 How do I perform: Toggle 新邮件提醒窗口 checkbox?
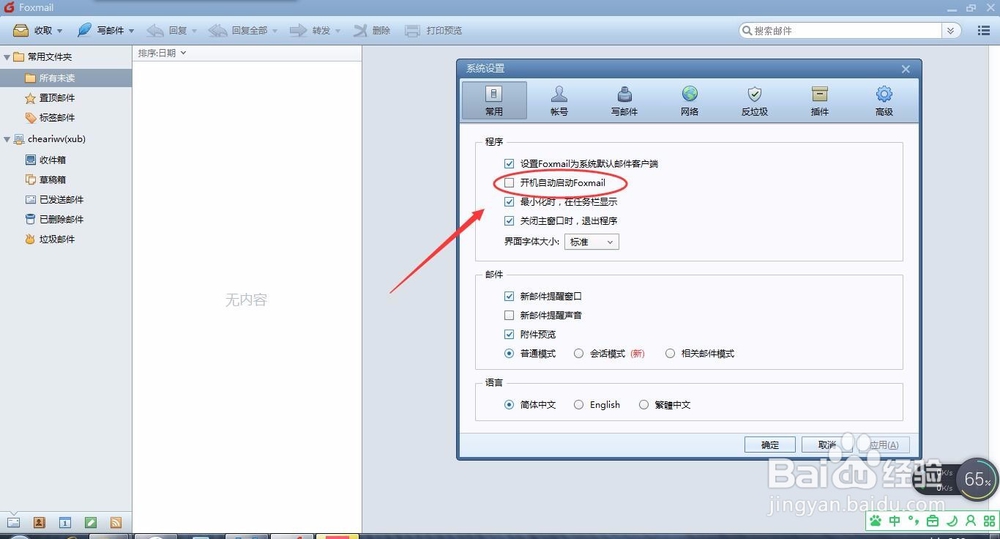coord(509,296)
